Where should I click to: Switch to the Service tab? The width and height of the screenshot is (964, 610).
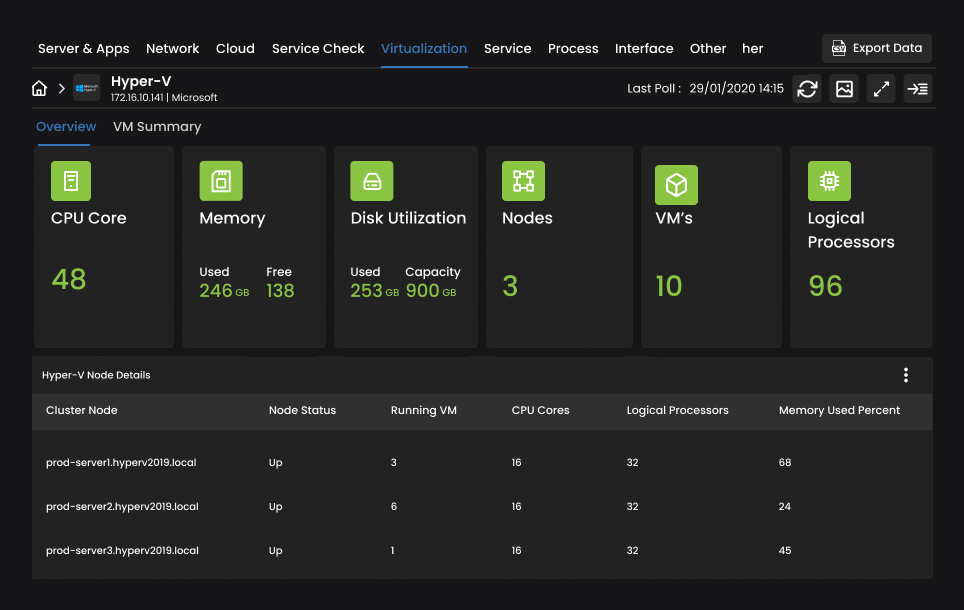[x=507, y=49]
